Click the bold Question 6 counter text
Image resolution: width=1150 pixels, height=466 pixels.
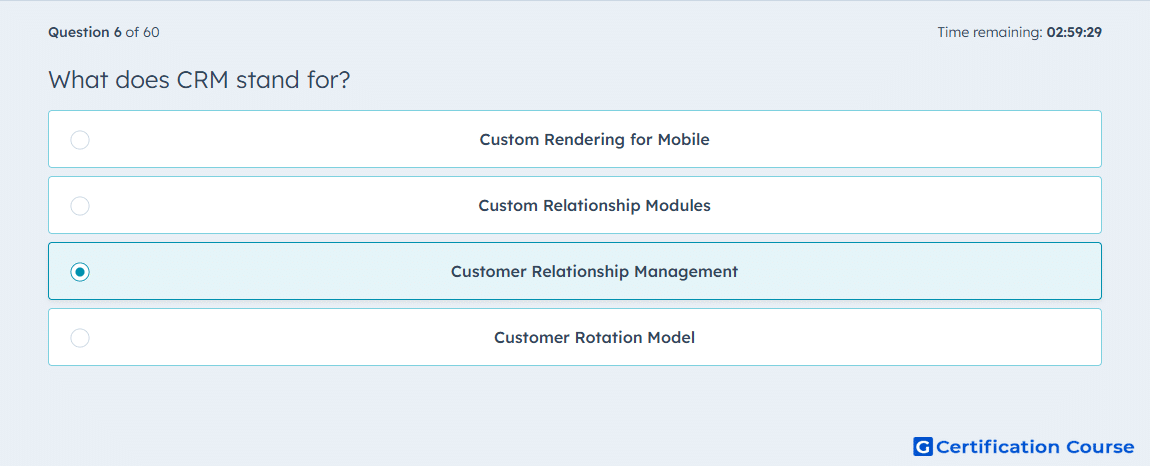[85, 32]
